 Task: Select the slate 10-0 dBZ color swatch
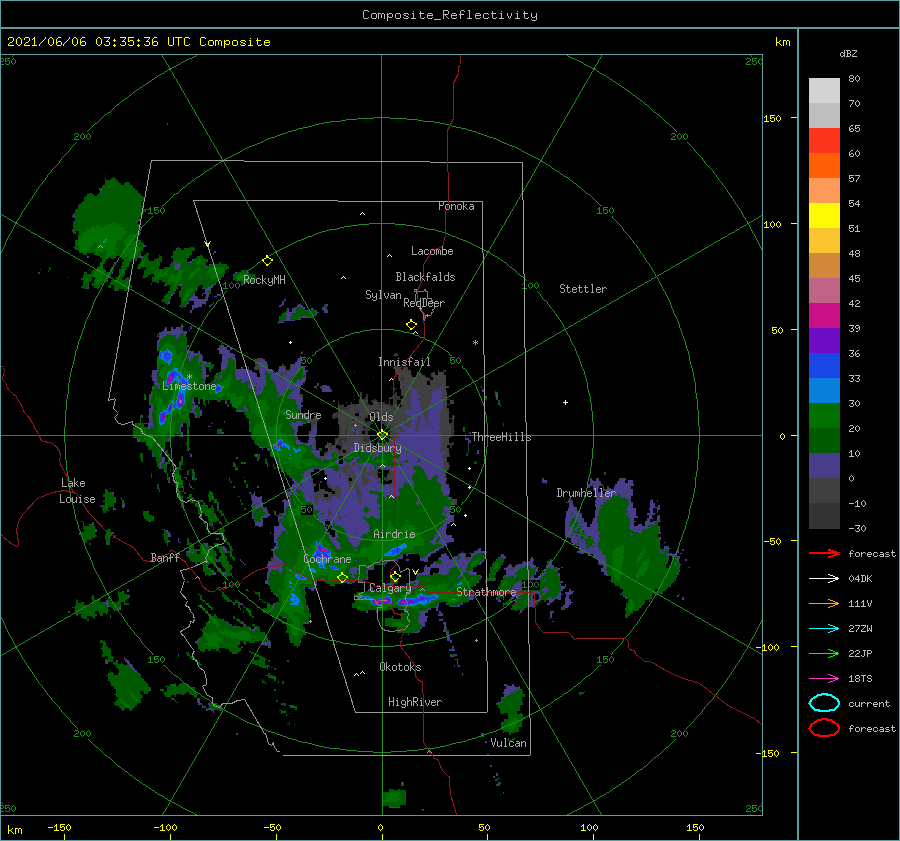tap(824, 466)
